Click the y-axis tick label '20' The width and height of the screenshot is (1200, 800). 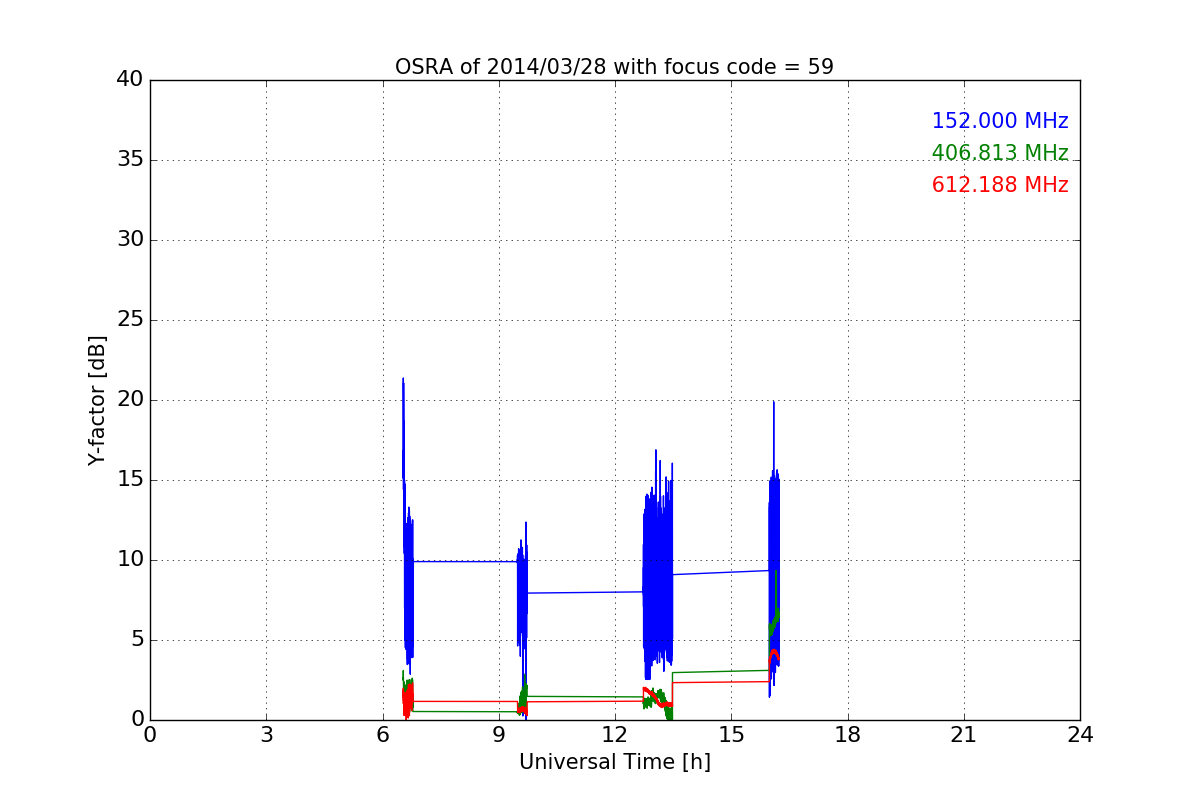coord(130,400)
